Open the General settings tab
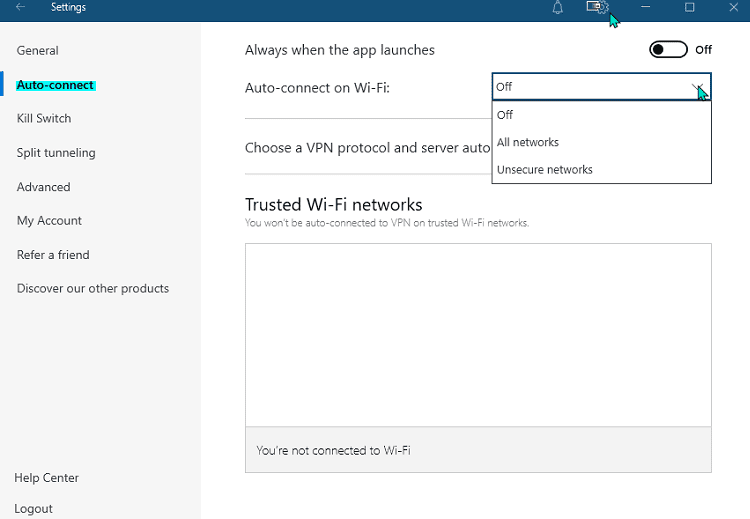Viewport: 750px width, 519px height. [x=38, y=50]
